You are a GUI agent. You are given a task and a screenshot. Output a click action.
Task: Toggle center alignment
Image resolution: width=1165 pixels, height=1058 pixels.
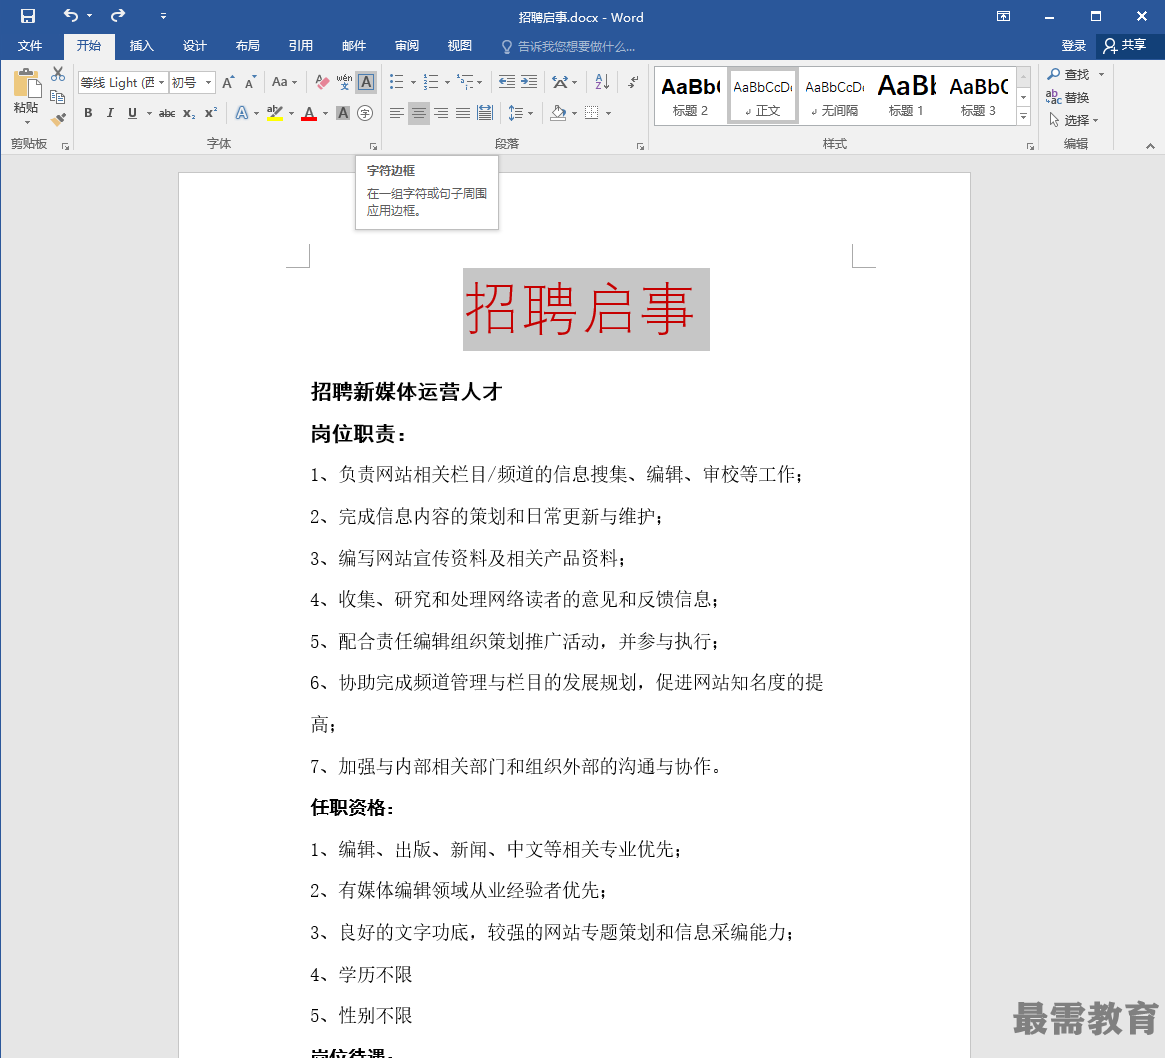point(419,113)
